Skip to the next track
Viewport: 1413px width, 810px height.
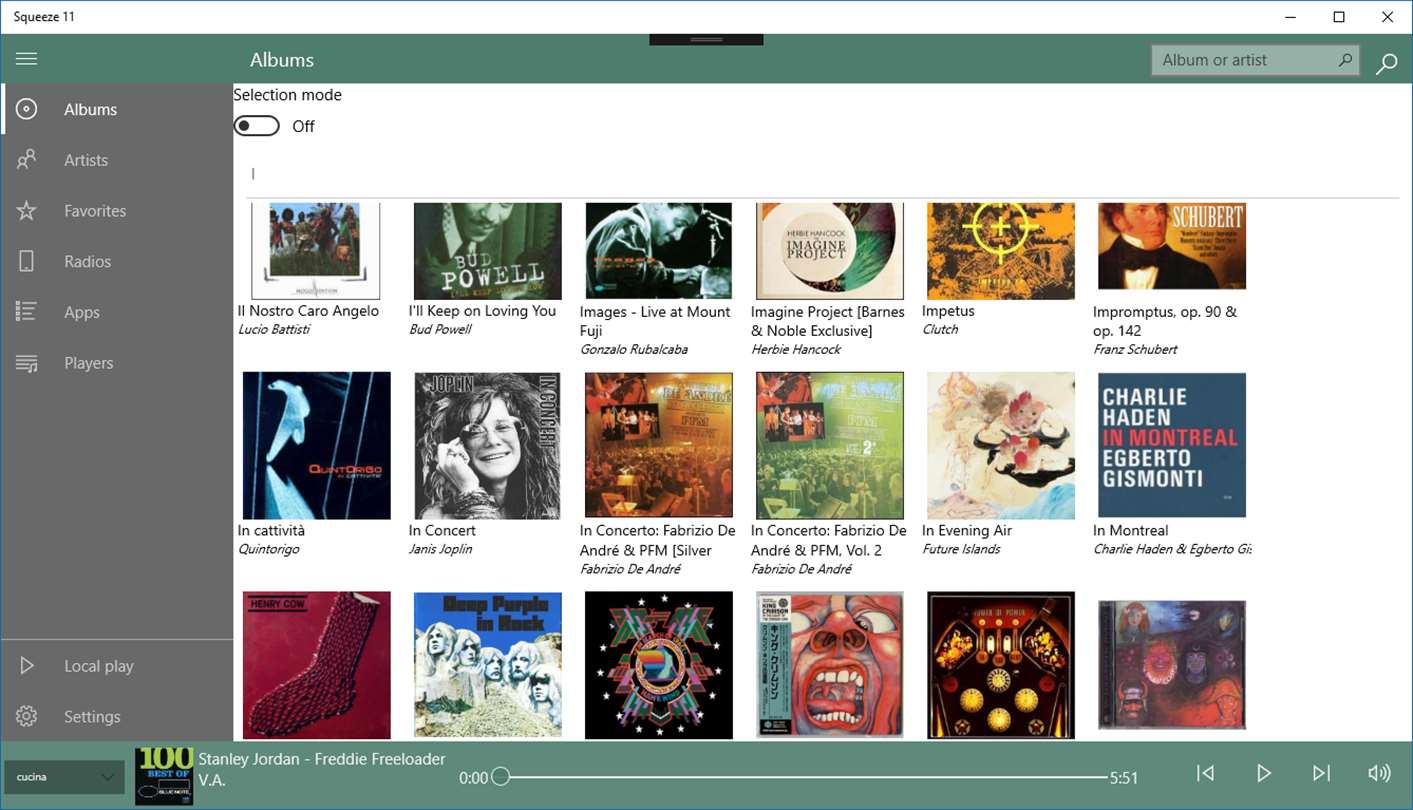(1321, 773)
